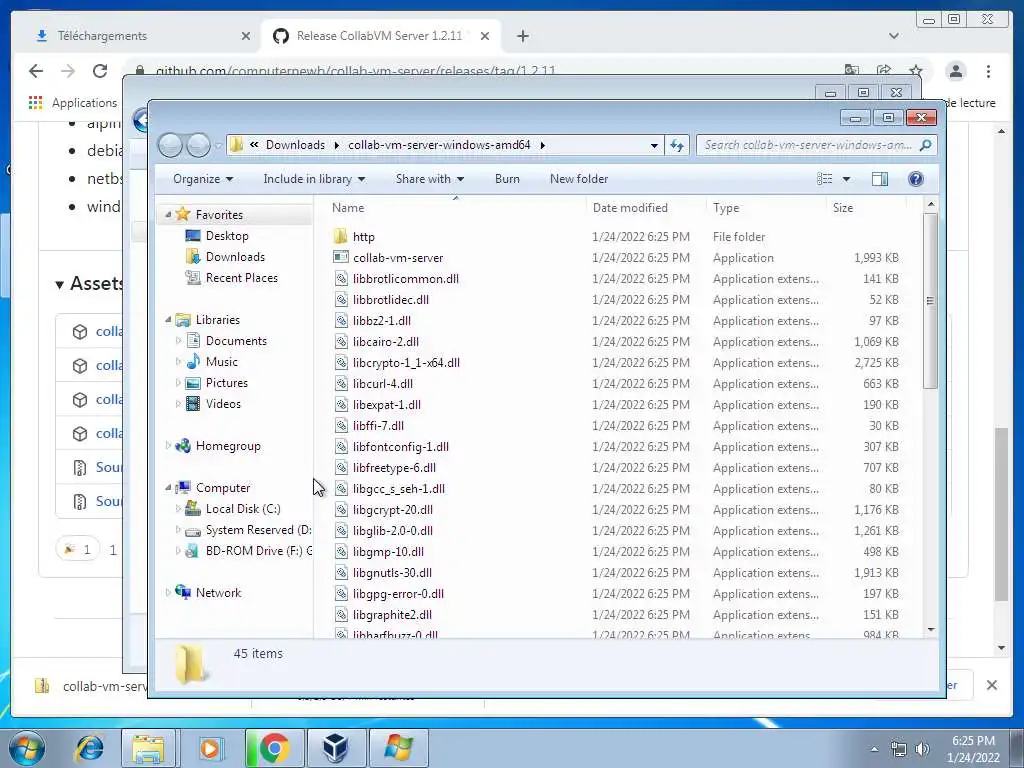This screenshot has height=768, width=1024.
Task: Dismiss Chrome download bar with X
Action: click(x=991, y=685)
